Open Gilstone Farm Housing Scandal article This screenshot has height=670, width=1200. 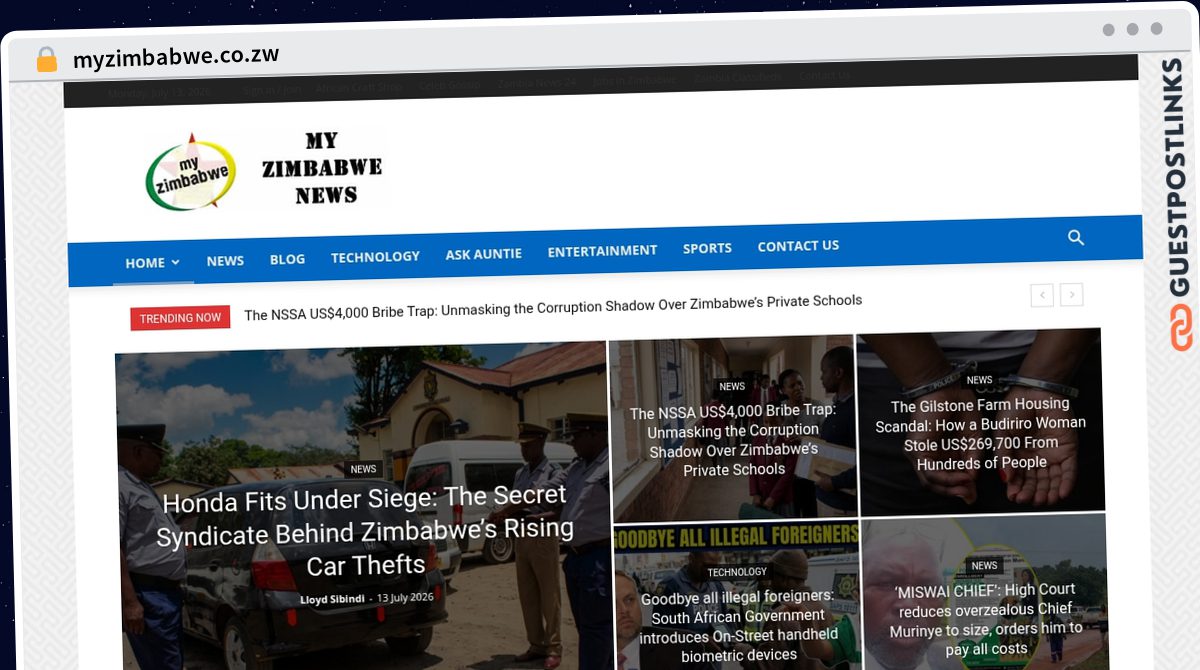click(x=981, y=433)
